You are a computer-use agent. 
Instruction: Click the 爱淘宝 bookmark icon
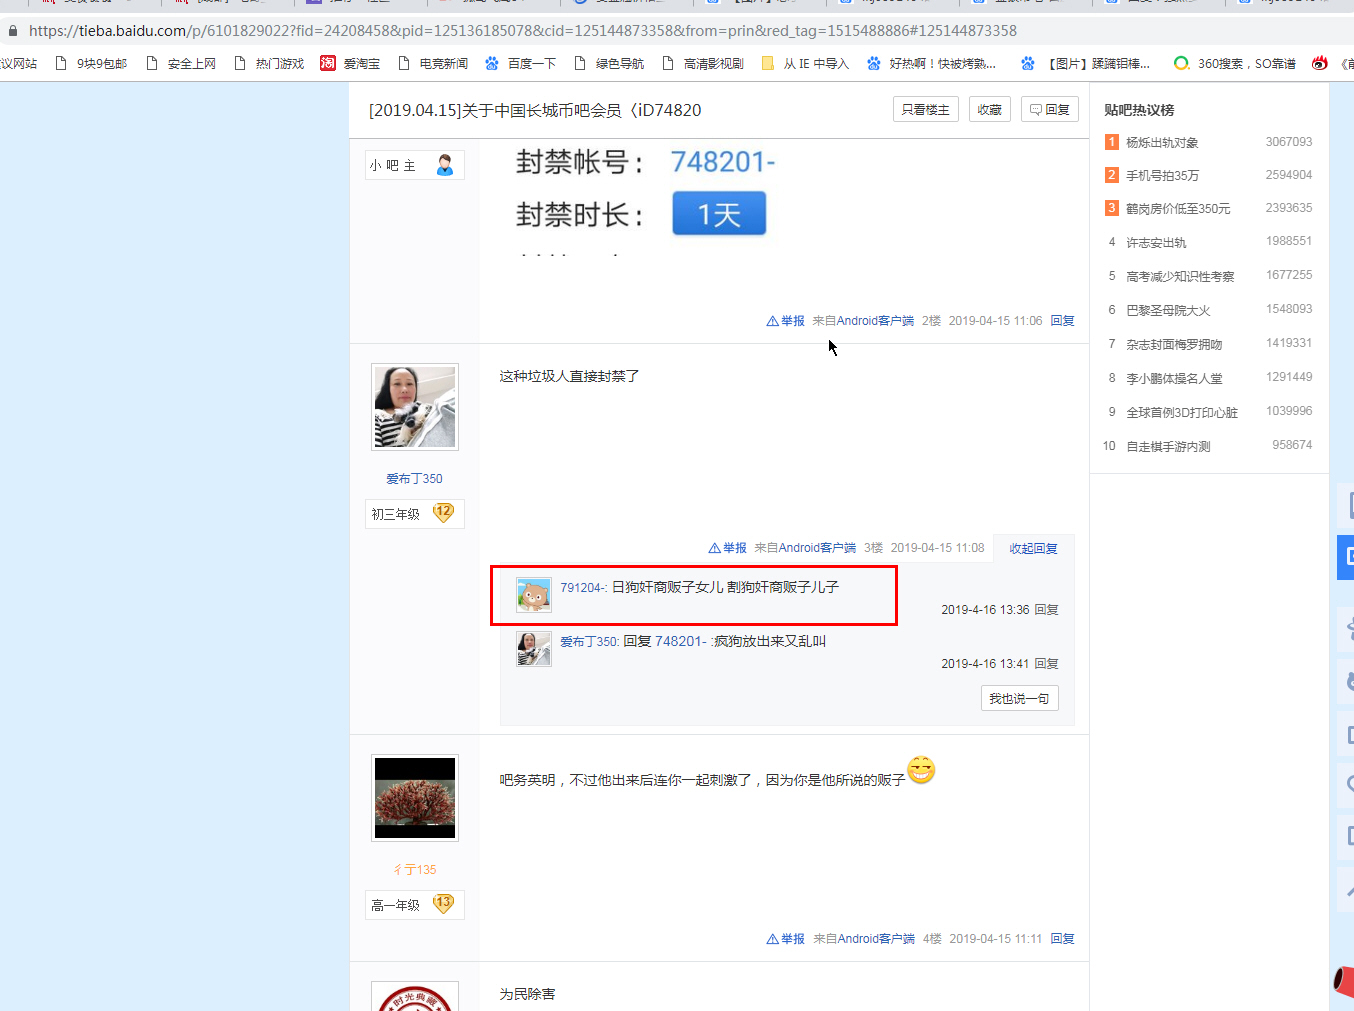(x=327, y=63)
